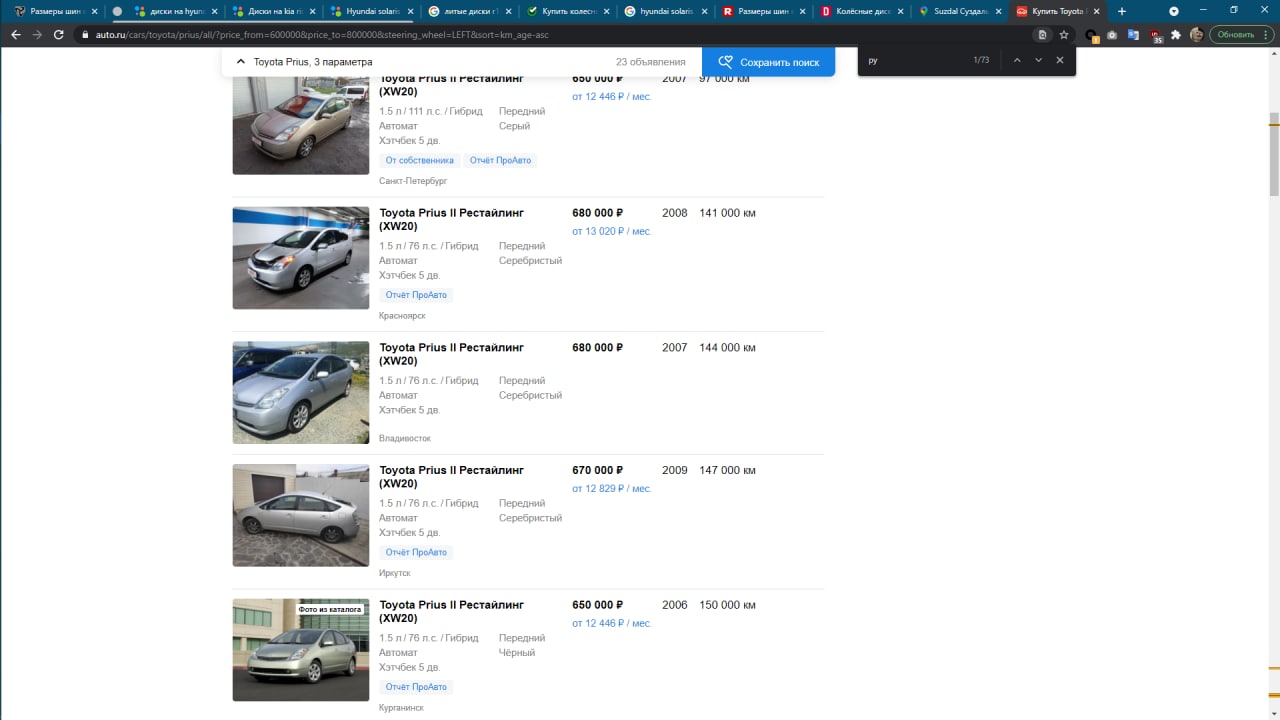Open Prius title link for 141 000 км listing

click(x=451, y=220)
